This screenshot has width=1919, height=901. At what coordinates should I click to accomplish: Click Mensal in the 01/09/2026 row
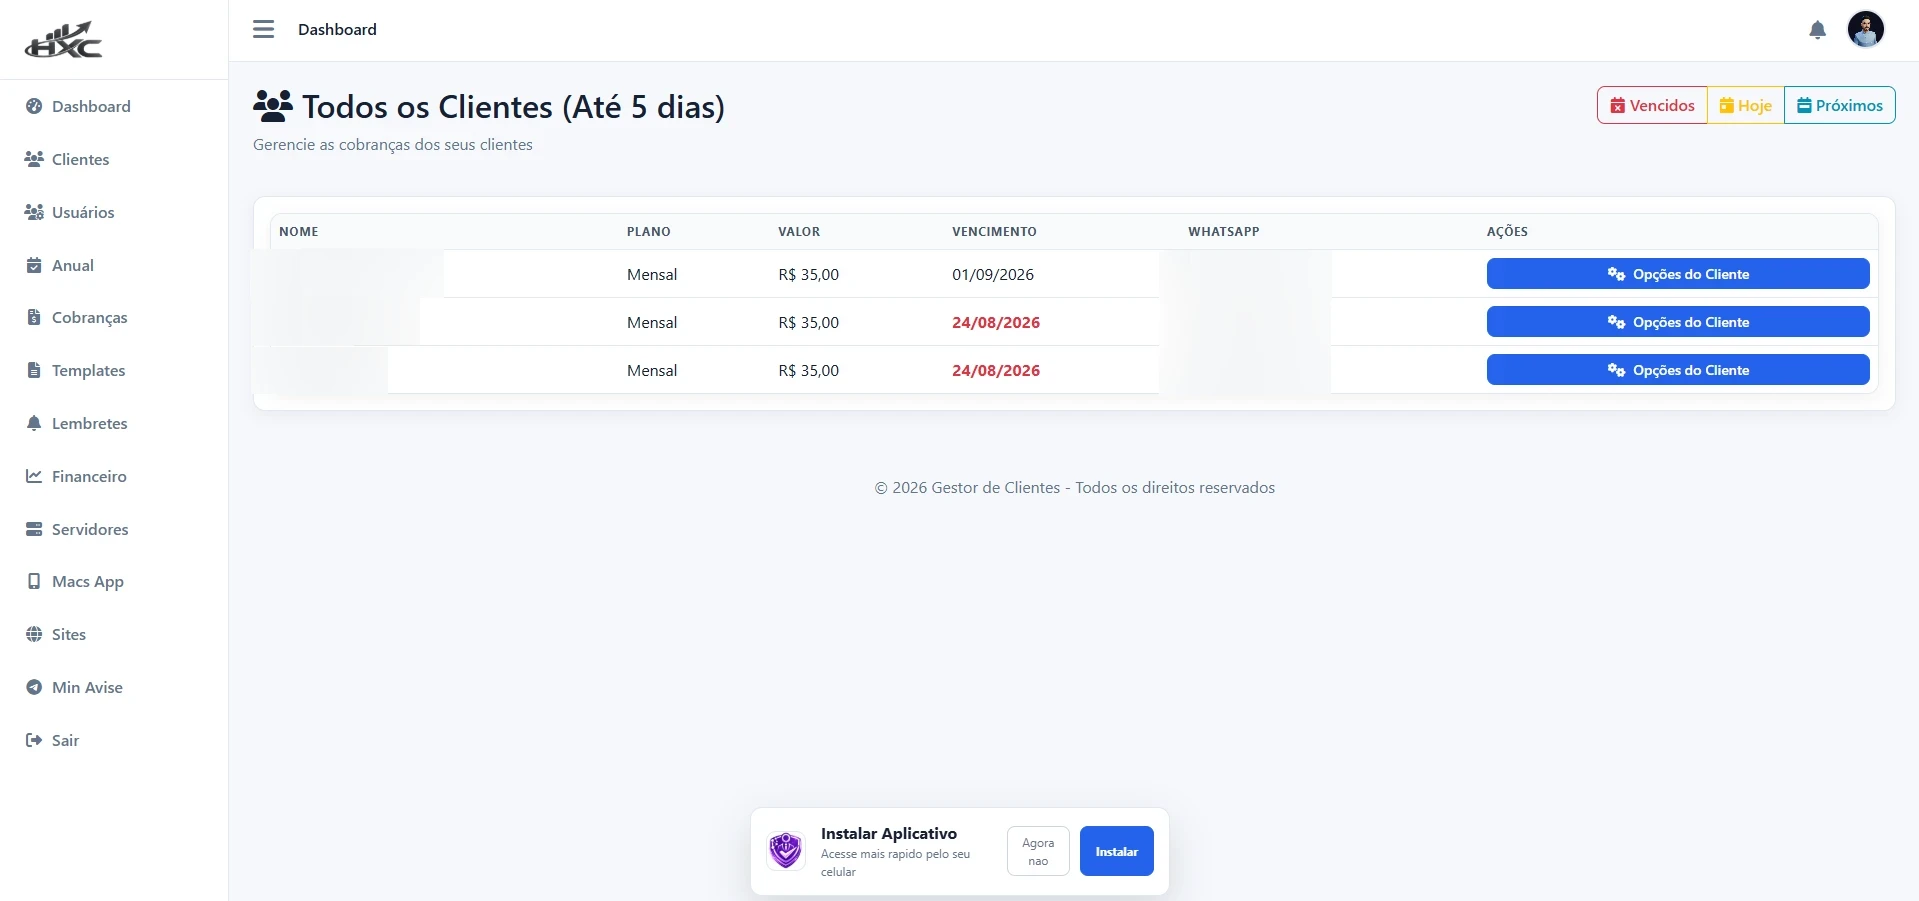(652, 274)
